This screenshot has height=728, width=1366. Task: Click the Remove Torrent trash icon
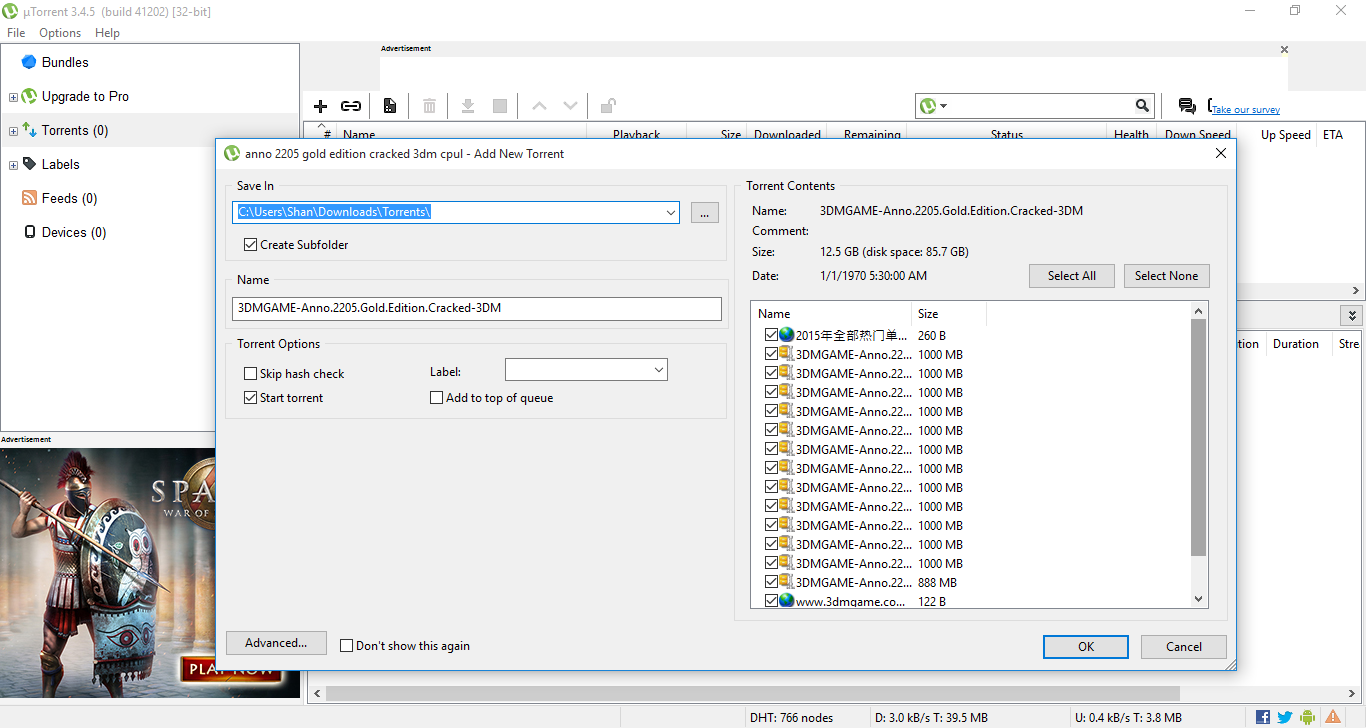coord(428,105)
